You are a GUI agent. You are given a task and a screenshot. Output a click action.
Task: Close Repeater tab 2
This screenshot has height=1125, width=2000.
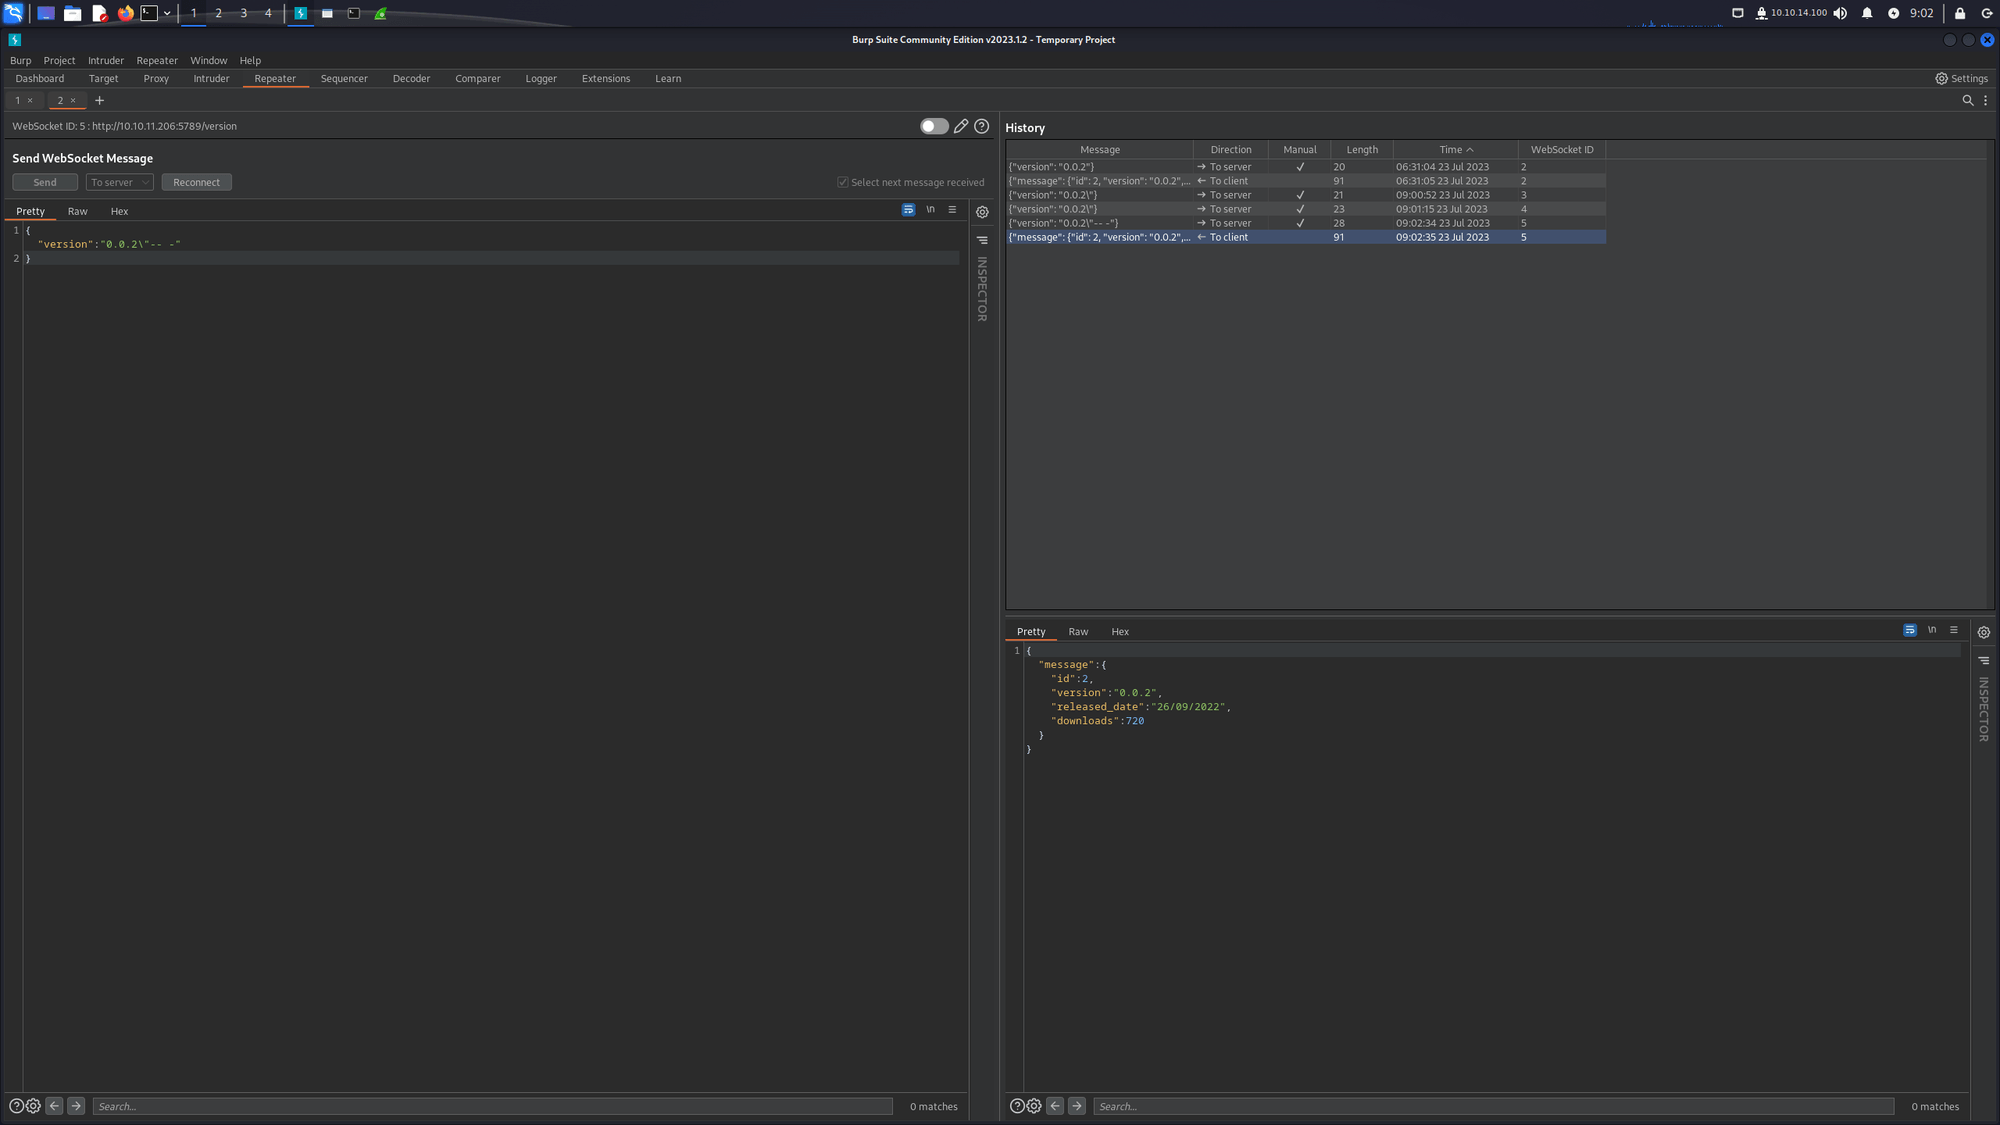(x=73, y=100)
